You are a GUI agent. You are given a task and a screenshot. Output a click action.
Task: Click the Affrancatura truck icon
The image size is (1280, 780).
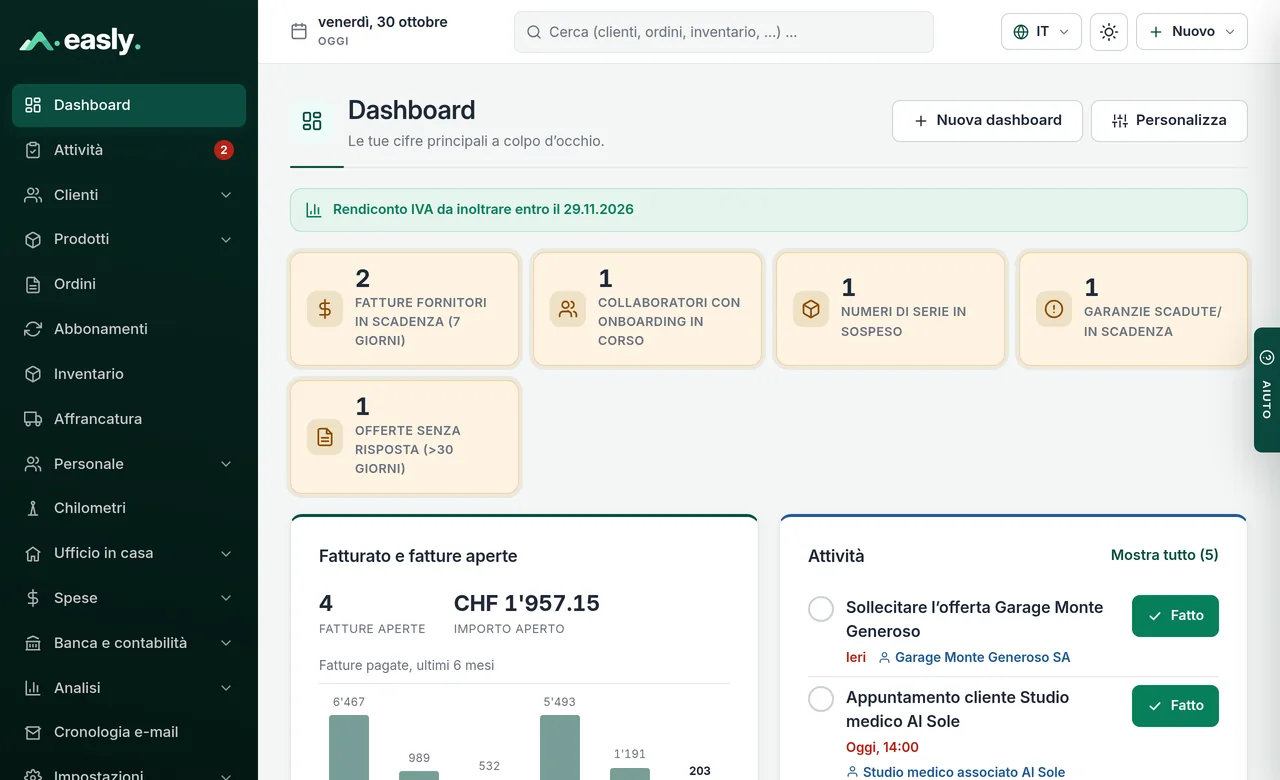[x=33, y=419]
